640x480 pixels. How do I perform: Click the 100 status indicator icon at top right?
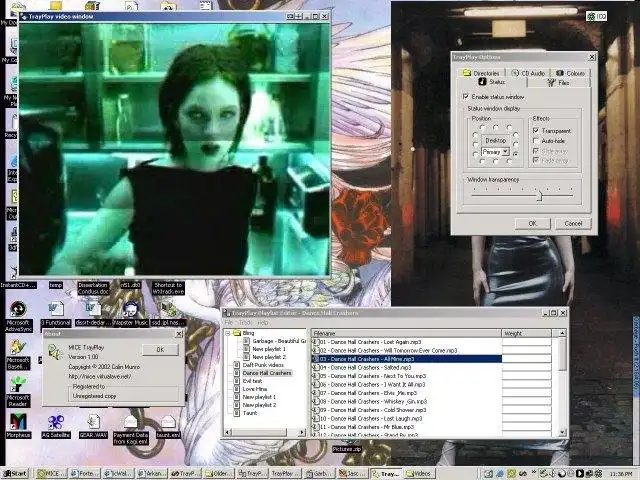click(x=597, y=16)
